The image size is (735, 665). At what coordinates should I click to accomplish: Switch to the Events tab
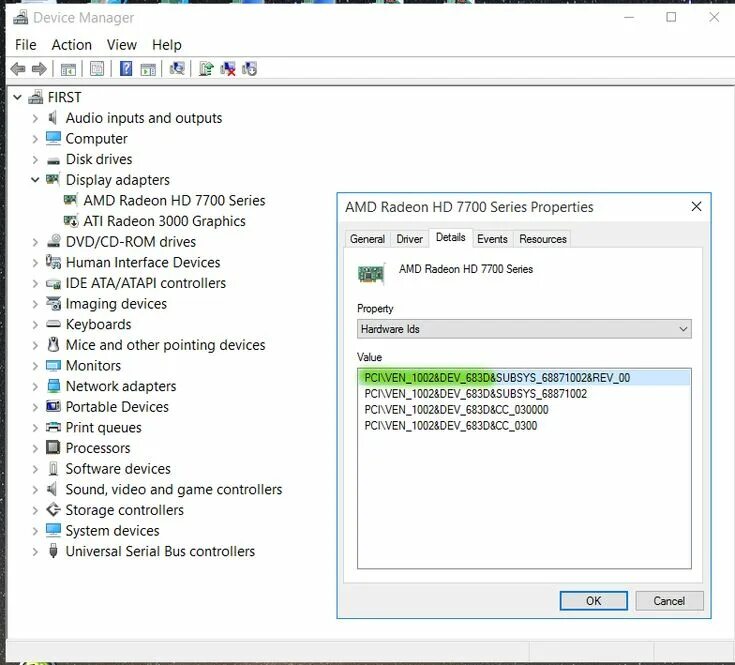[492, 239]
